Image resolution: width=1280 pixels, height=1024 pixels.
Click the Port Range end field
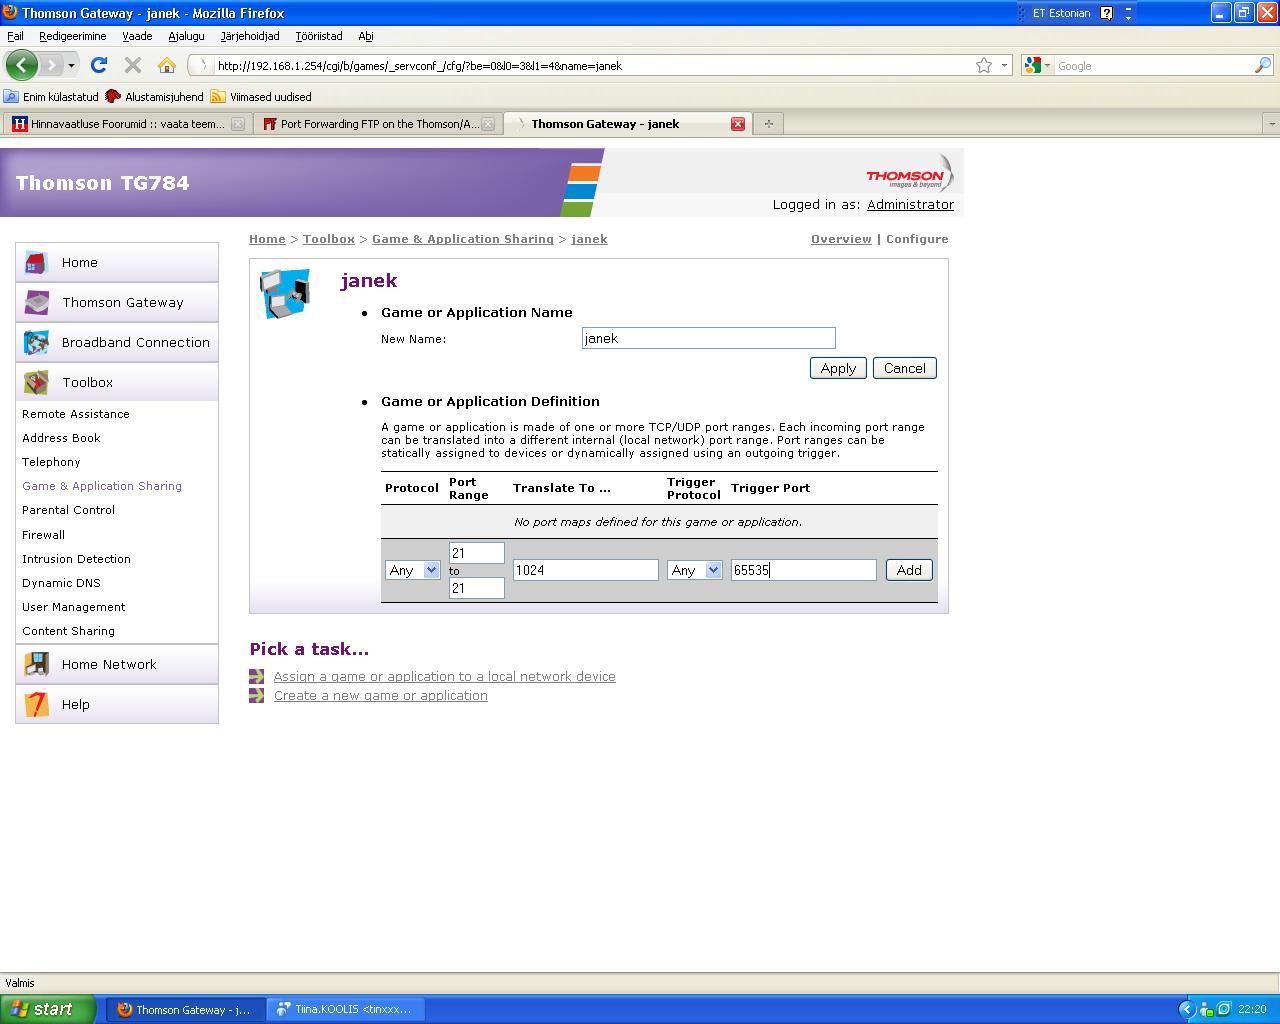[477, 588]
